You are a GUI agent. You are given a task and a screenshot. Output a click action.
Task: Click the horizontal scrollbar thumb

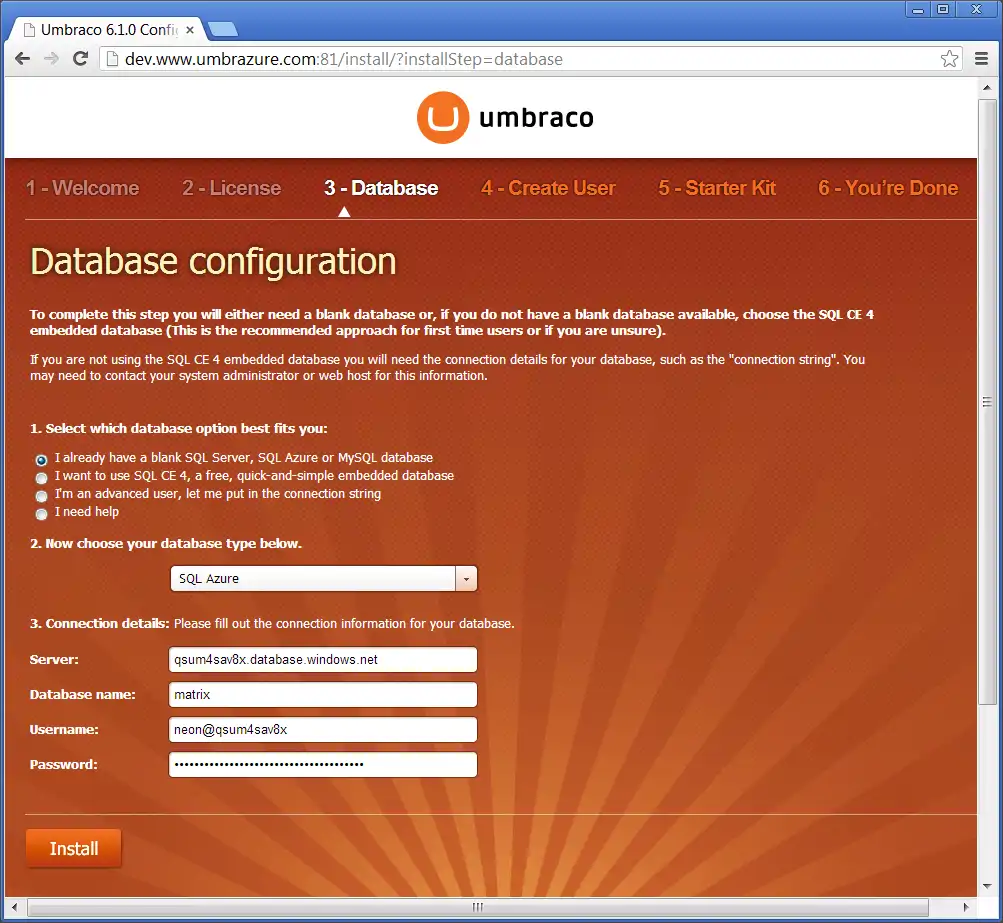click(x=478, y=907)
